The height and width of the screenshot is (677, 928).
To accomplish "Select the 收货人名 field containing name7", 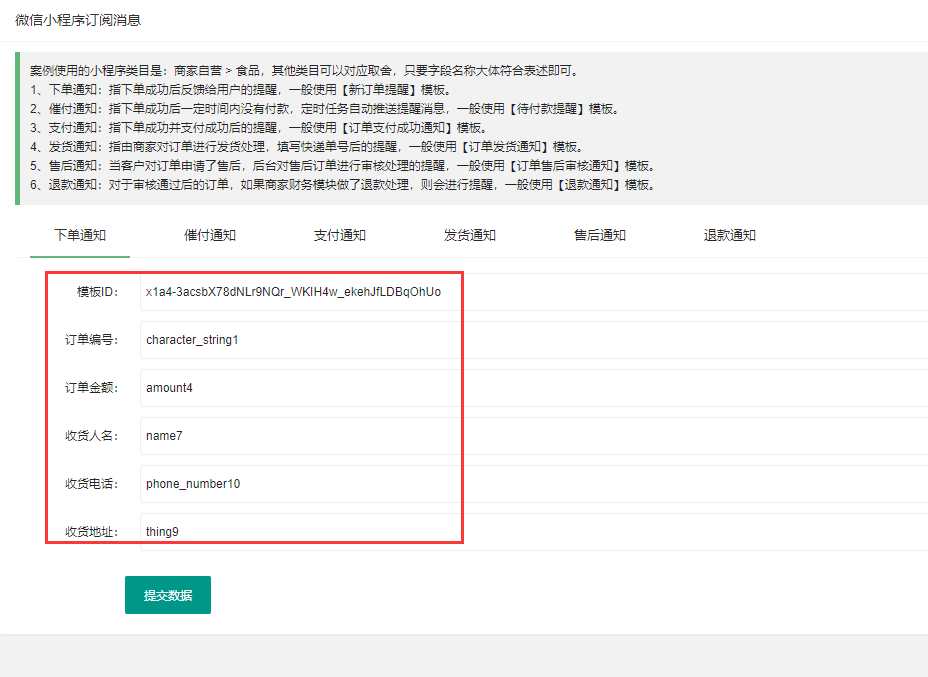I will 530,436.
